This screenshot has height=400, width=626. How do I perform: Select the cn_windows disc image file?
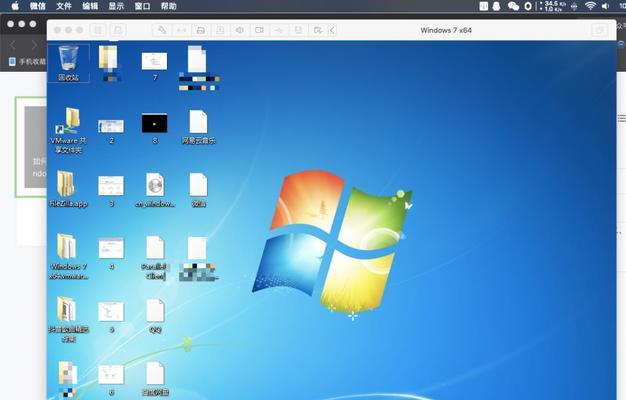(x=155, y=190)
